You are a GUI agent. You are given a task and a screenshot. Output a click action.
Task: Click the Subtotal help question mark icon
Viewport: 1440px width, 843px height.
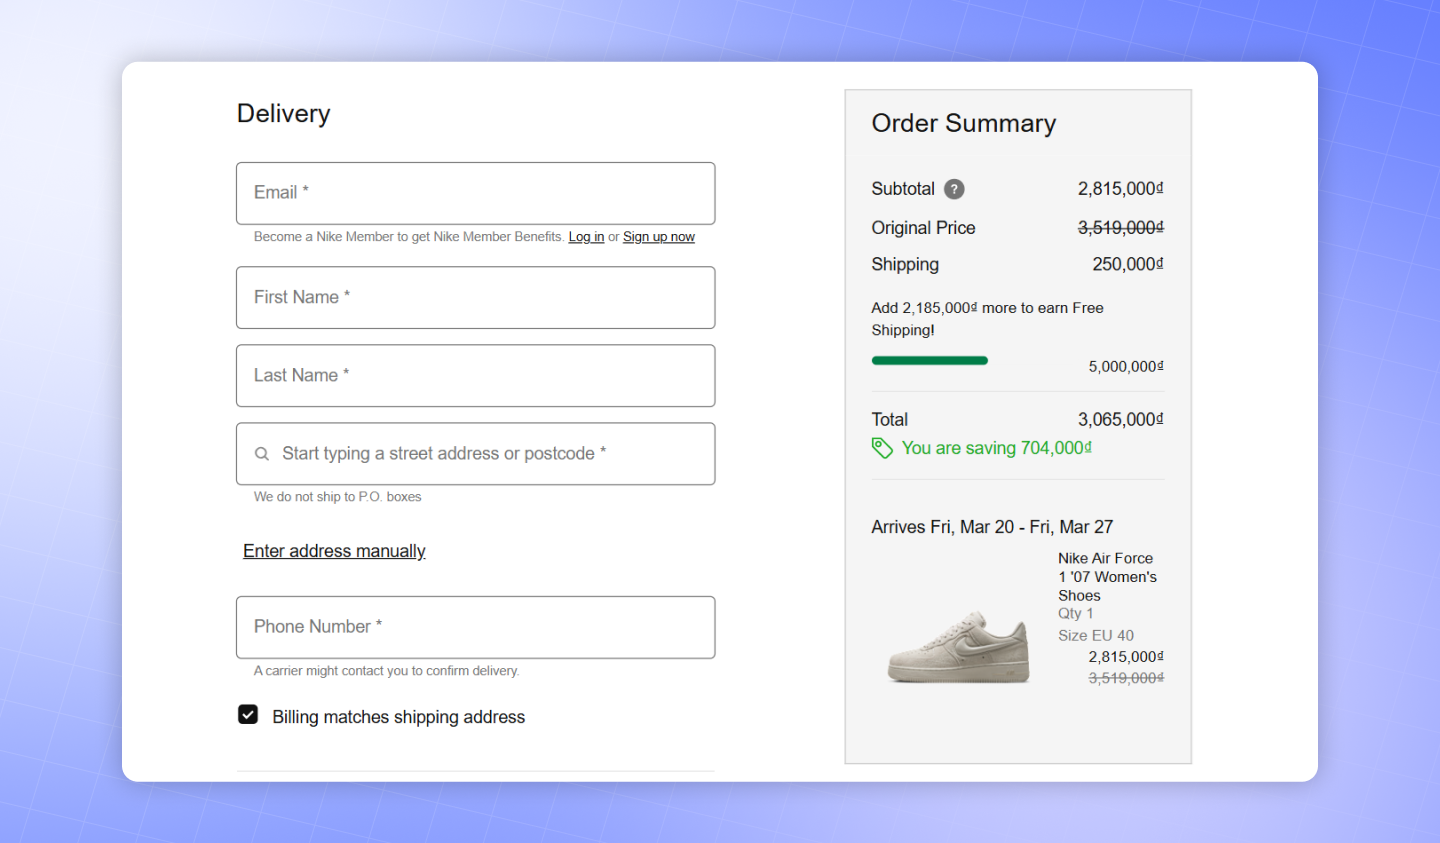(953, 189)
